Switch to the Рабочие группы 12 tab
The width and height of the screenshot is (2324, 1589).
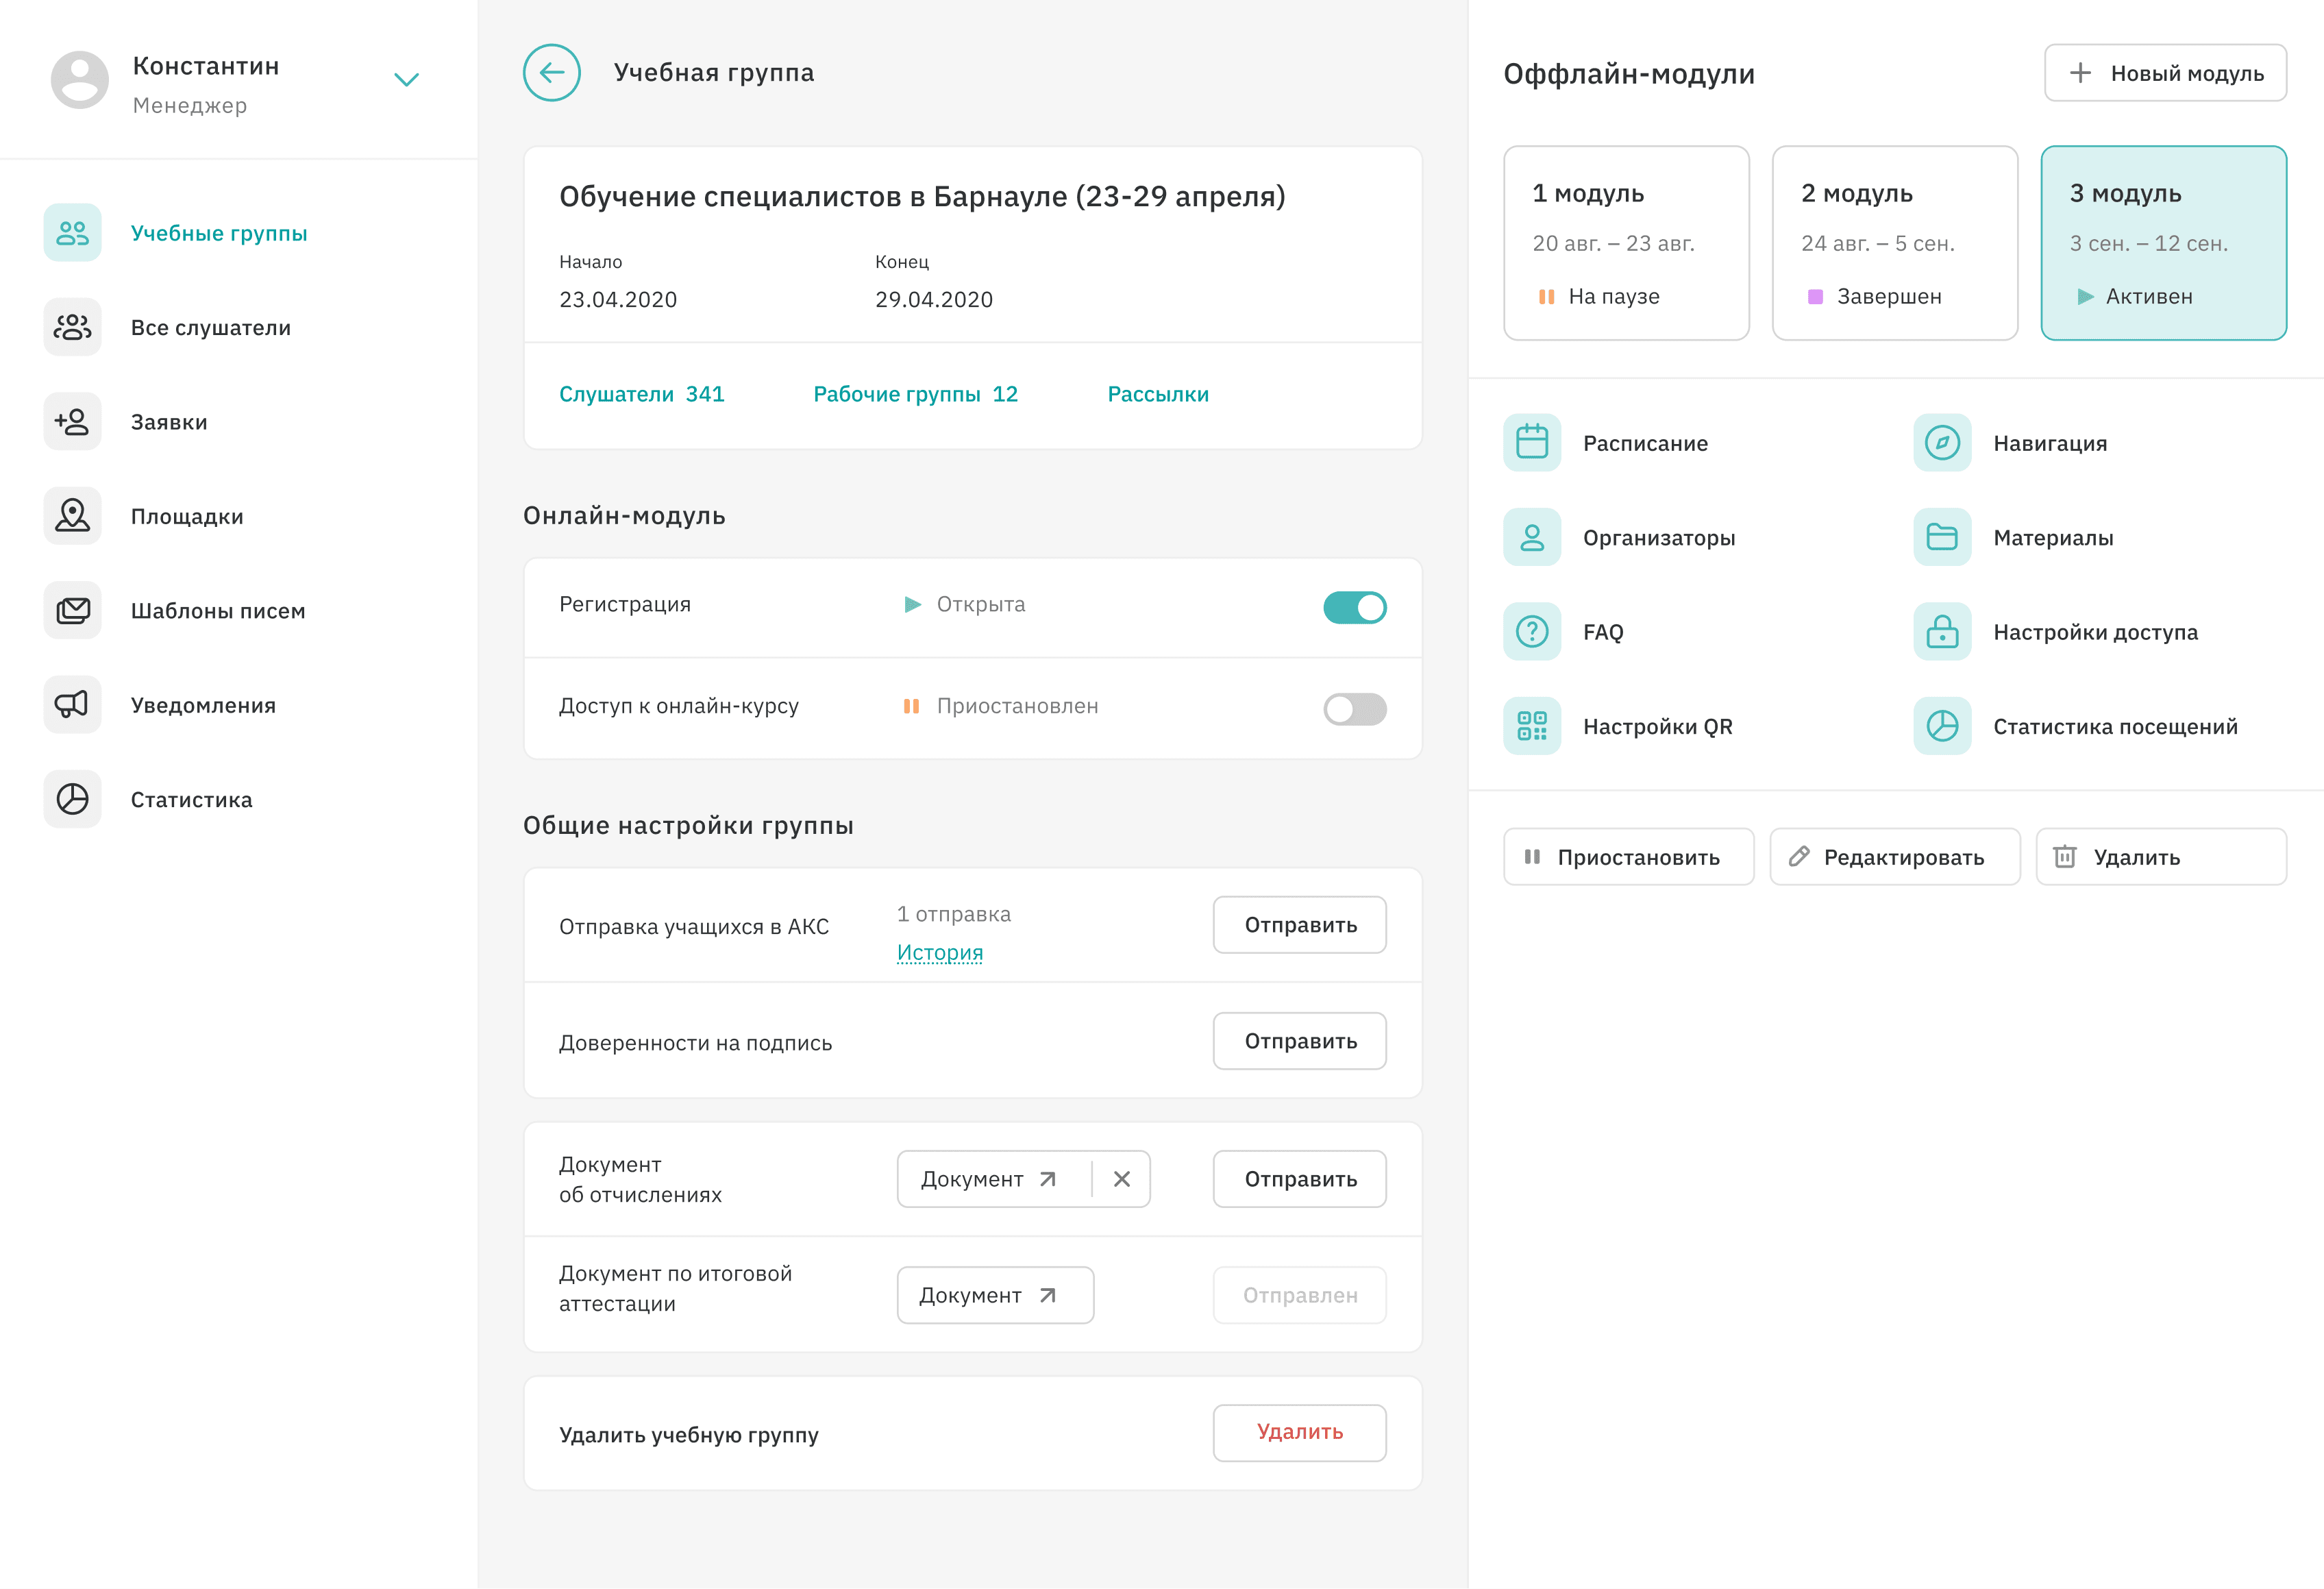[915, 394]
